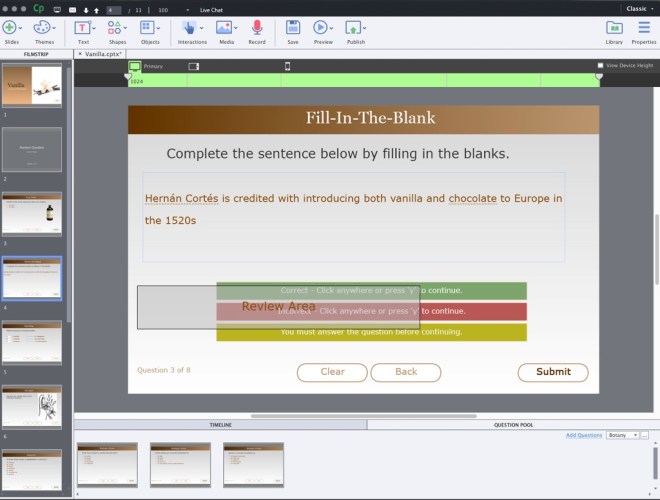Click the Objects toolbar icon
The width and height of the screenshot is (660, 500).
tap(146, 28)
